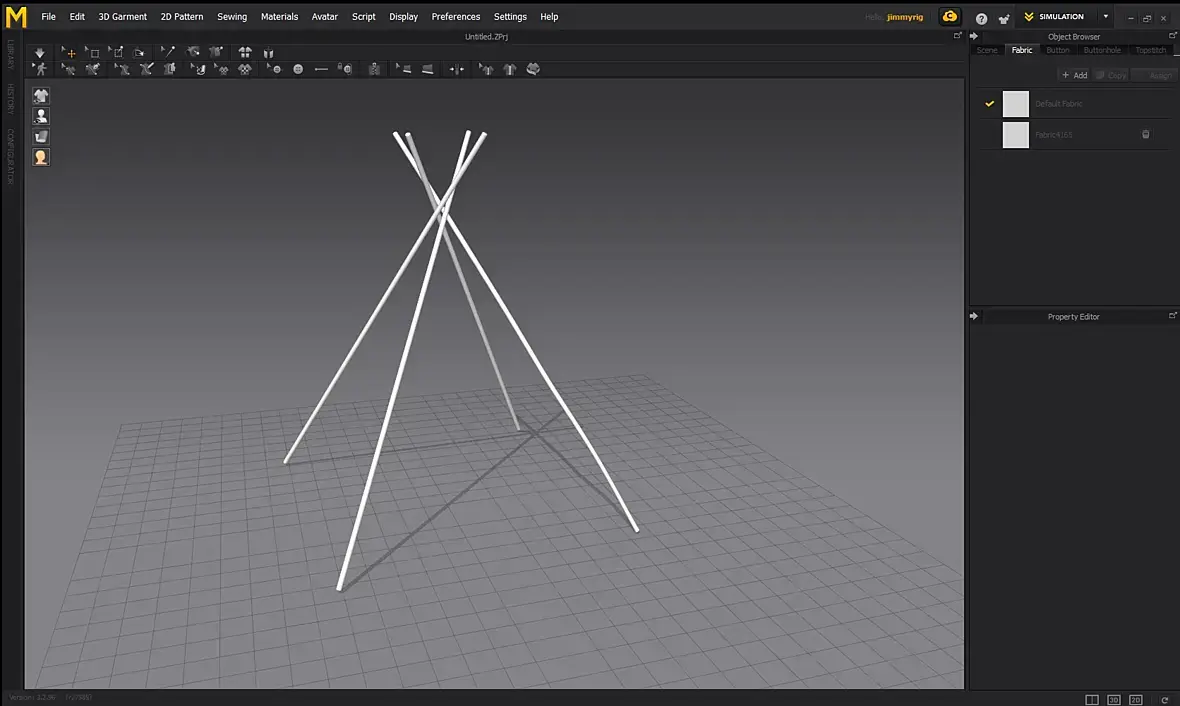Collapse the Property Editor panel arrow
Viewport: 1180px width, 706px height.
(x=974, y=316)
